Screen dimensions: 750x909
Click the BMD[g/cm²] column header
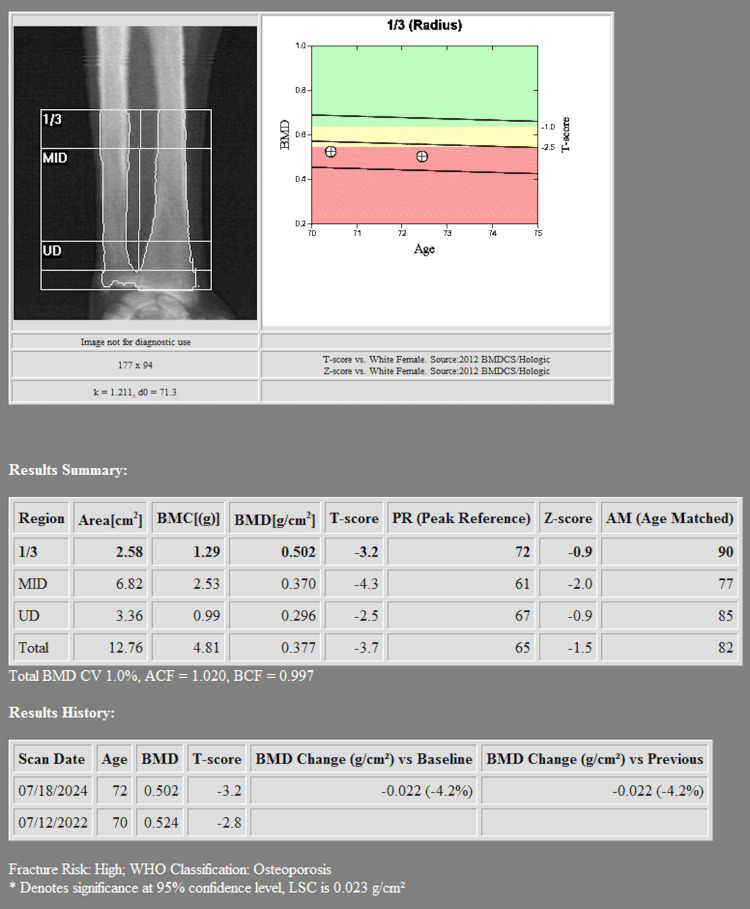click(275, 518)
